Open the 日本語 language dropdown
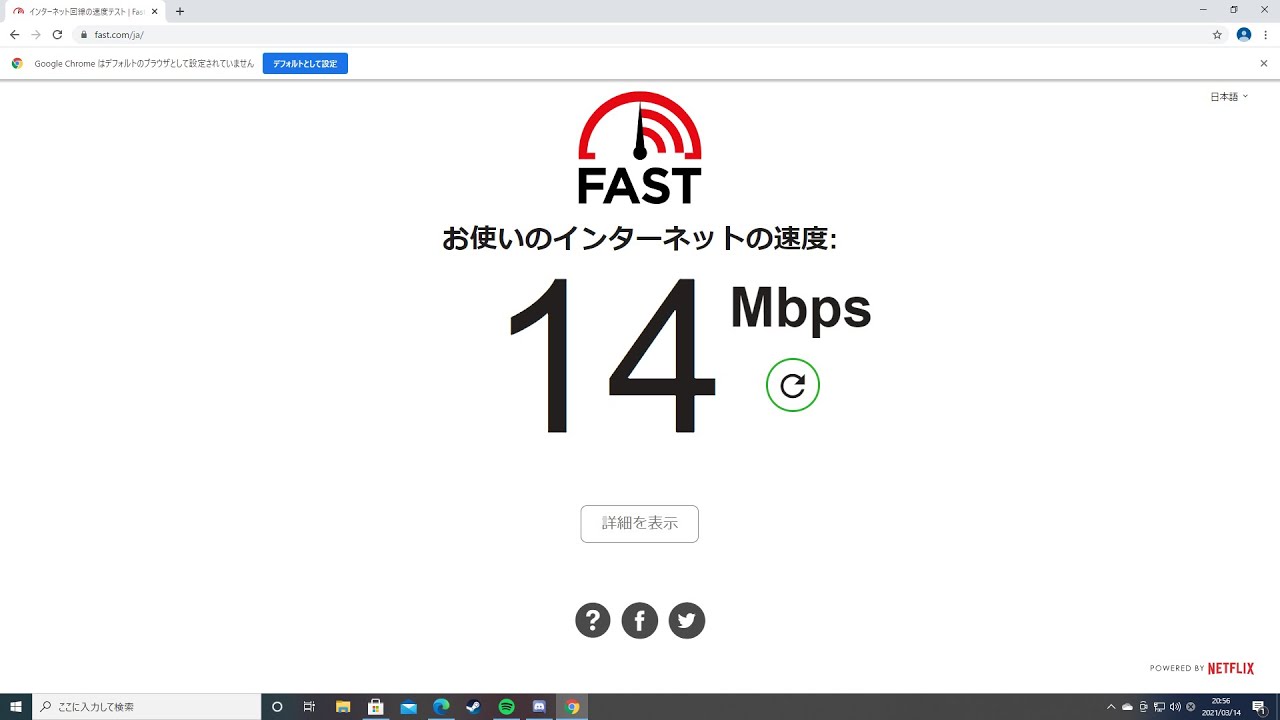 click(1229, 97)
